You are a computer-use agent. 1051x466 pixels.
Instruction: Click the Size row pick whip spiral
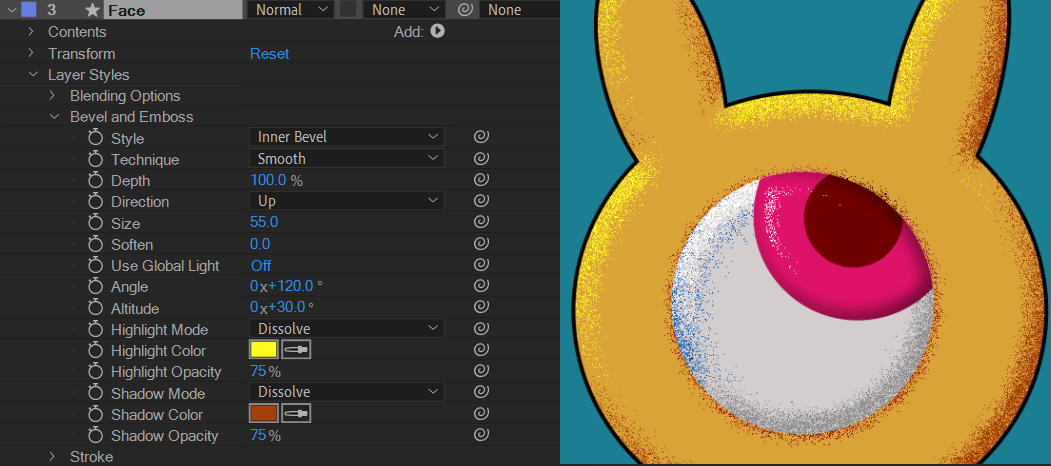(481, 222)
